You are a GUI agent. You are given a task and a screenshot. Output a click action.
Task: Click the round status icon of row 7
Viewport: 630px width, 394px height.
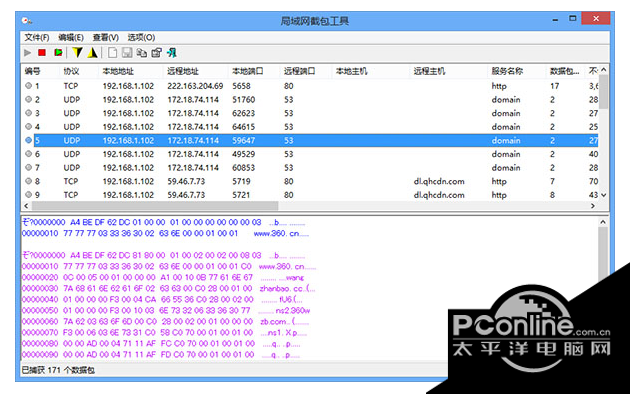pyautogui.click(x=28, y=167)
